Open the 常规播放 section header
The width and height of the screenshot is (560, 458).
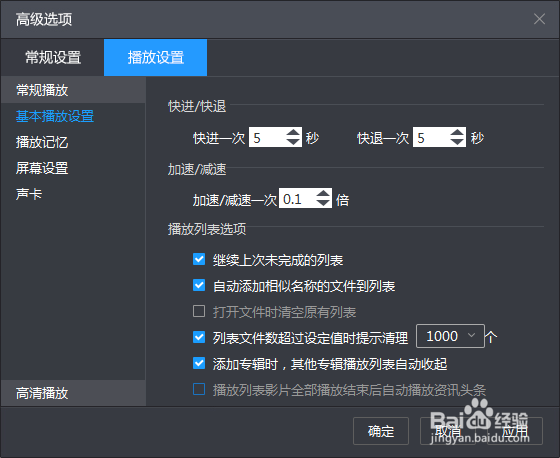click(73, 90)
